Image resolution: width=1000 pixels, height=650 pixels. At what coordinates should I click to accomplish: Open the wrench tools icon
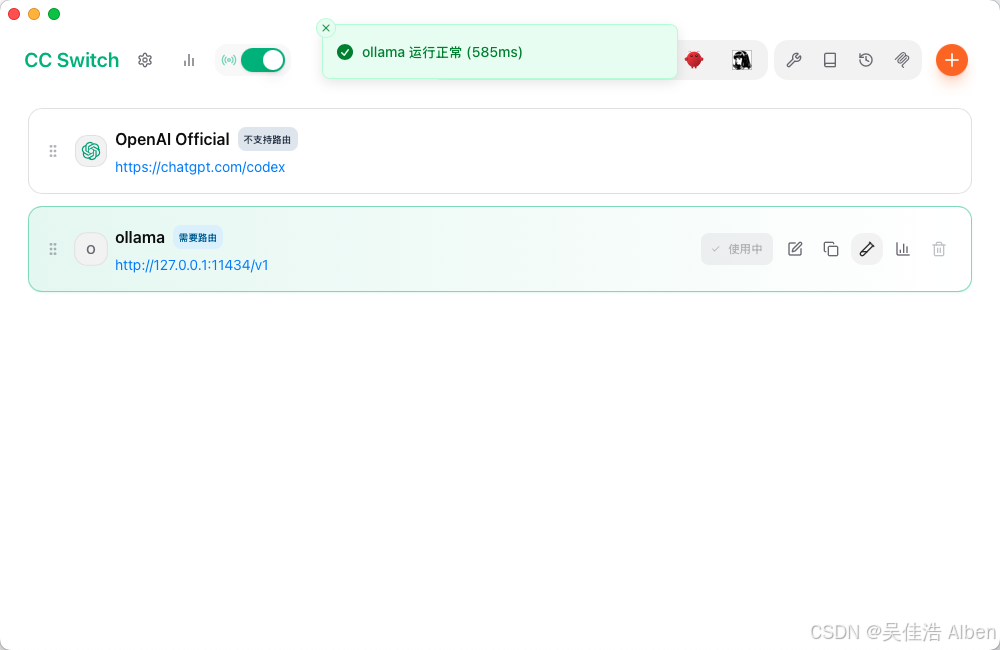[x=794, y=60]
